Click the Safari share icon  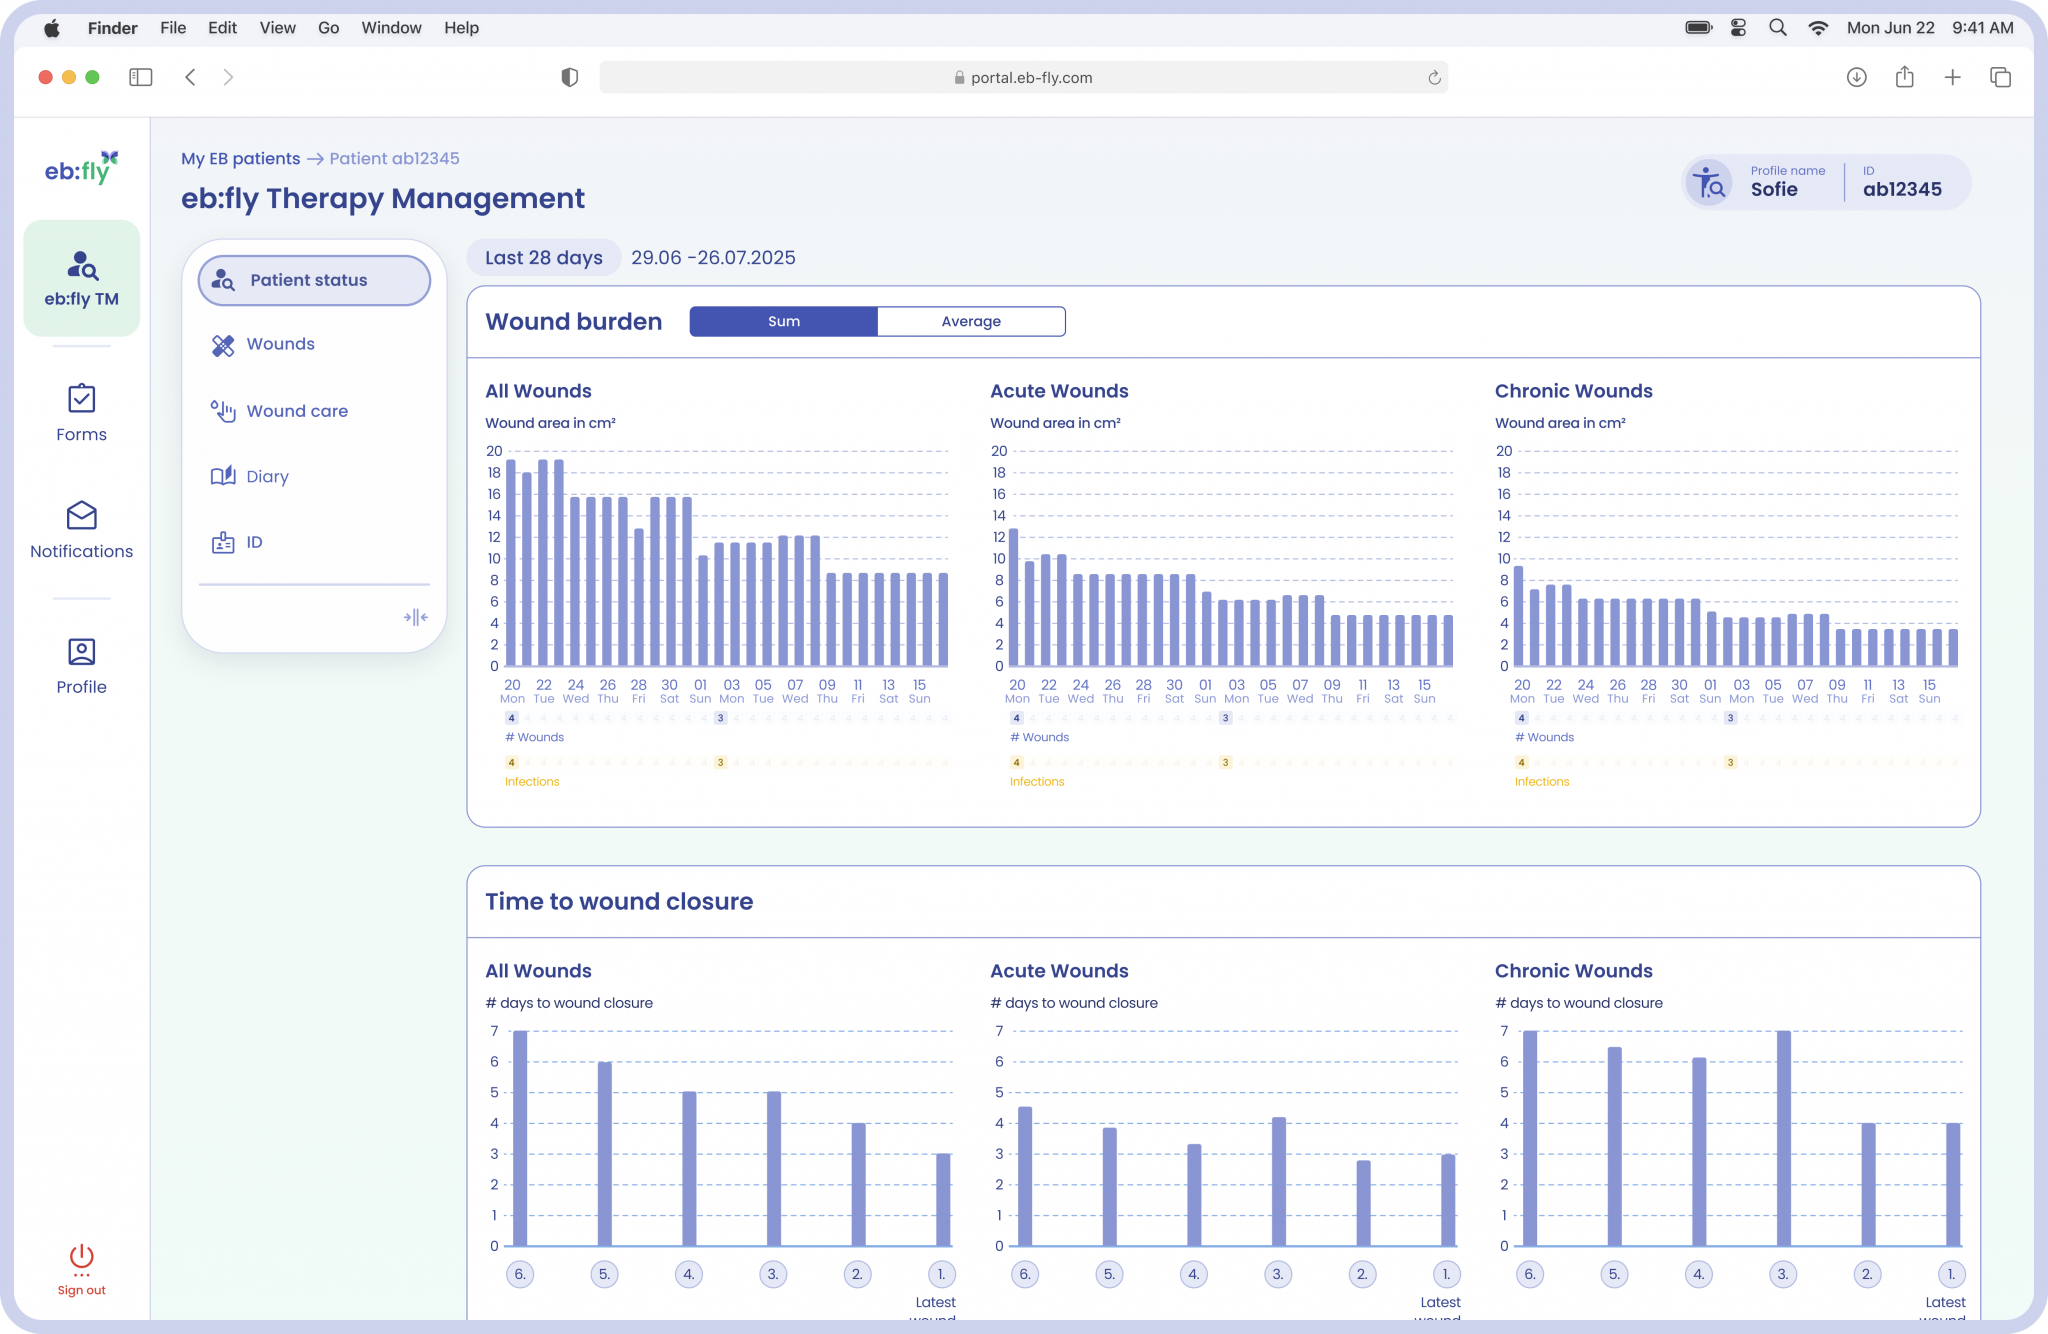click(x=1904, y=77)
